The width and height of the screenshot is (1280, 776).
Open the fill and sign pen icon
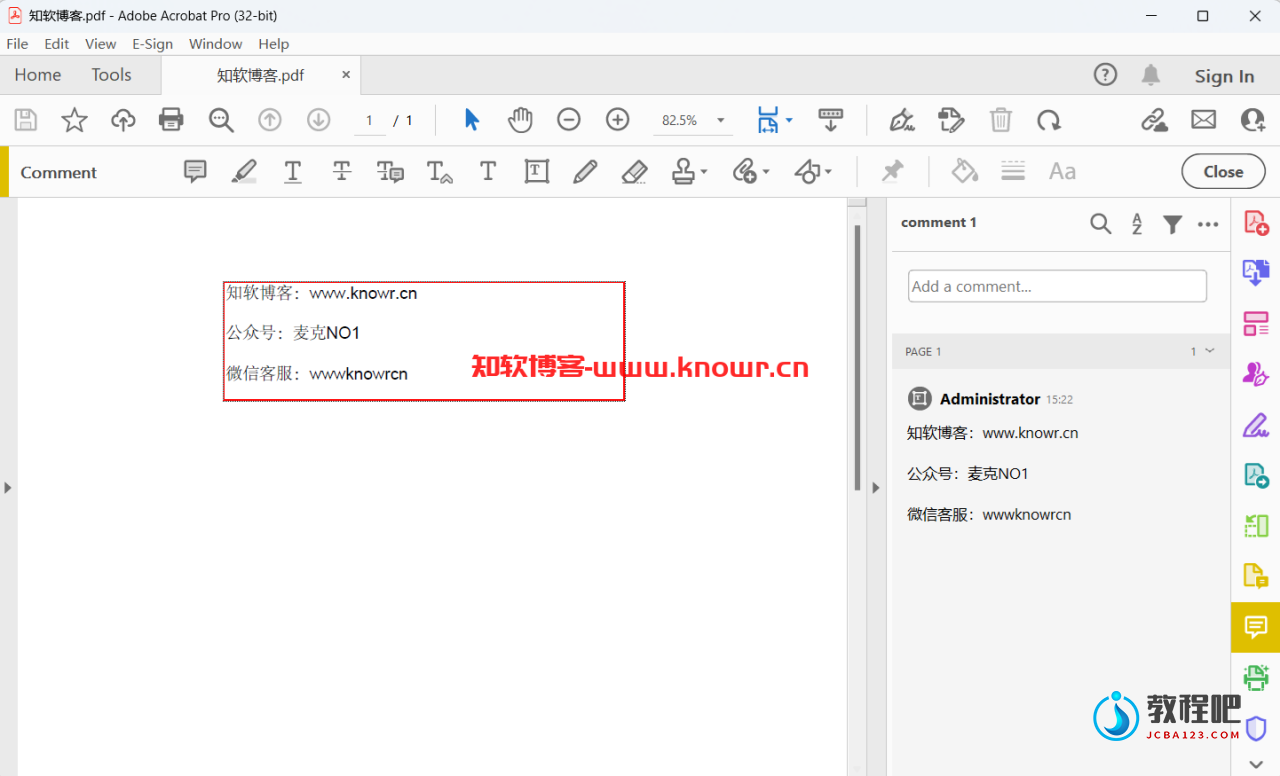(x=903, y=120)
